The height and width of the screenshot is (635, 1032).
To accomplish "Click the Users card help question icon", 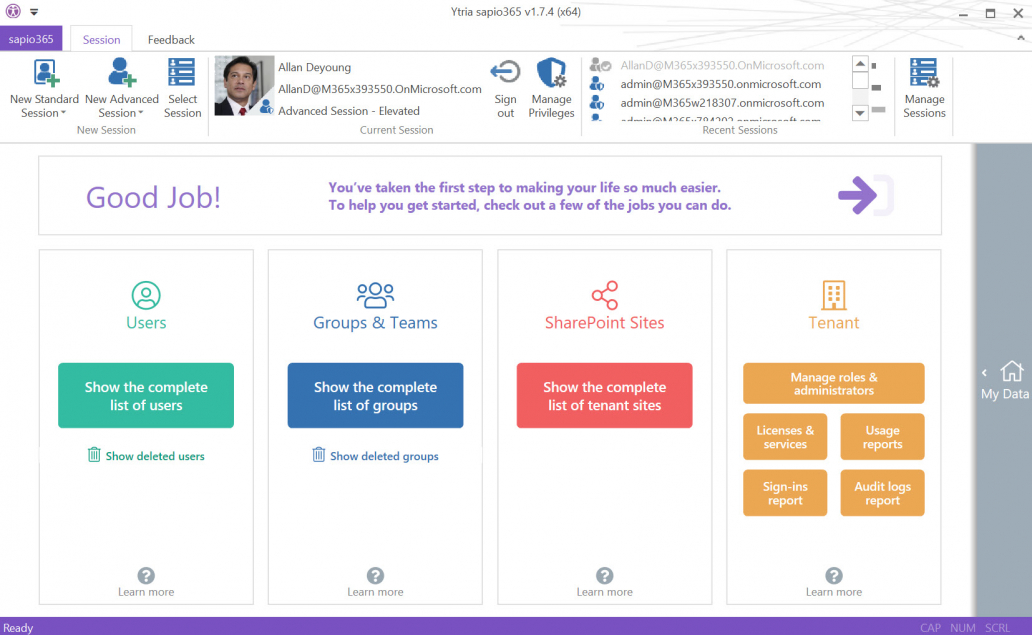I will click(x=146, y=576).
